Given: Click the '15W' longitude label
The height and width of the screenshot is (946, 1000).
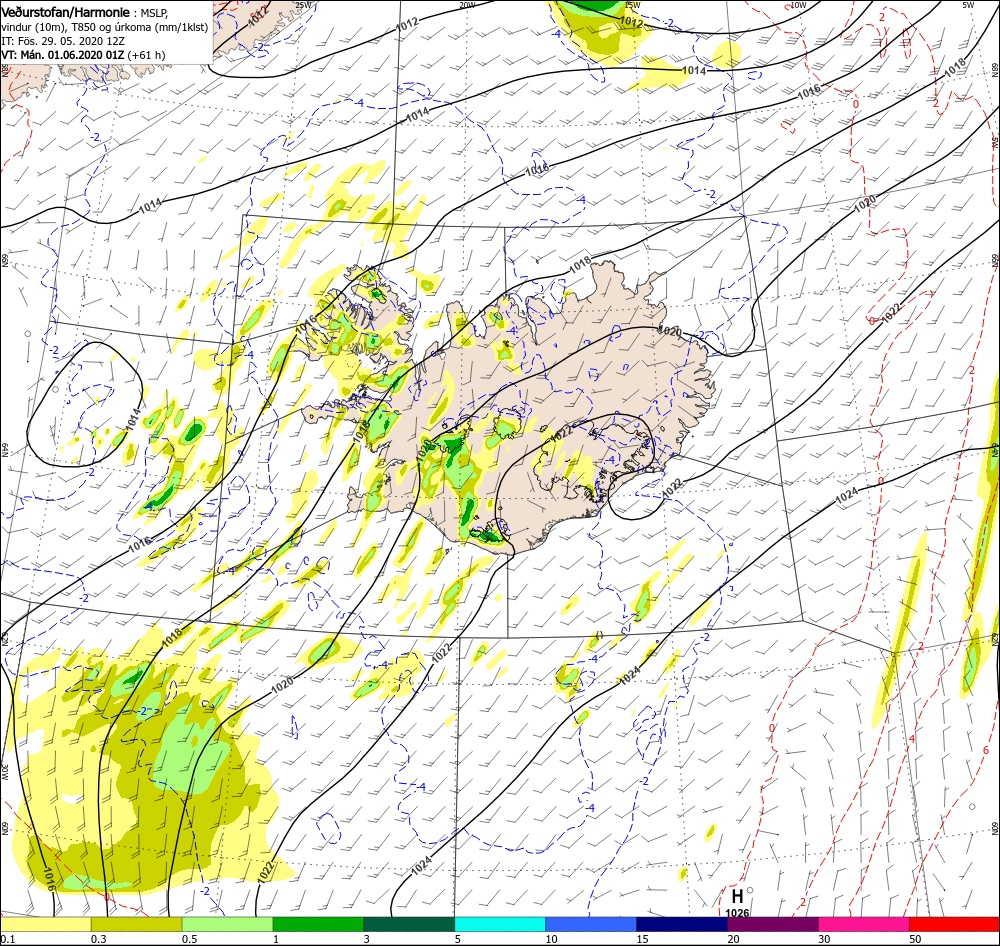Looking at the screenshot, I should [633, 5].
